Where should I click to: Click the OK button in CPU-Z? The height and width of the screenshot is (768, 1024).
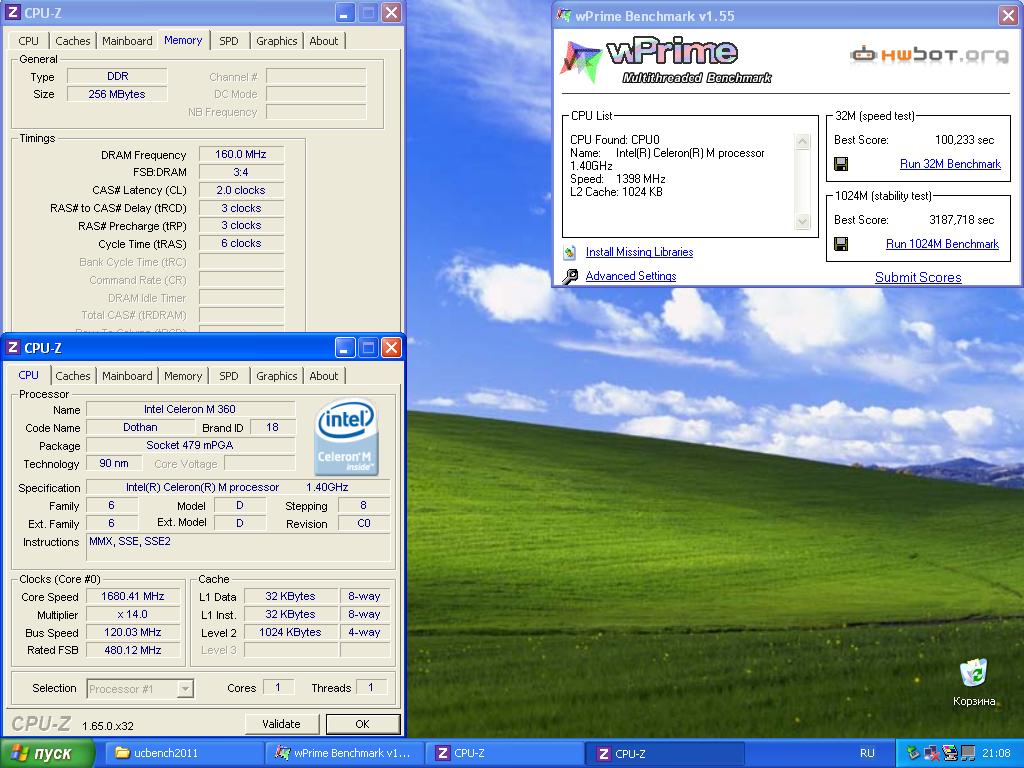(x=362, y=724)
